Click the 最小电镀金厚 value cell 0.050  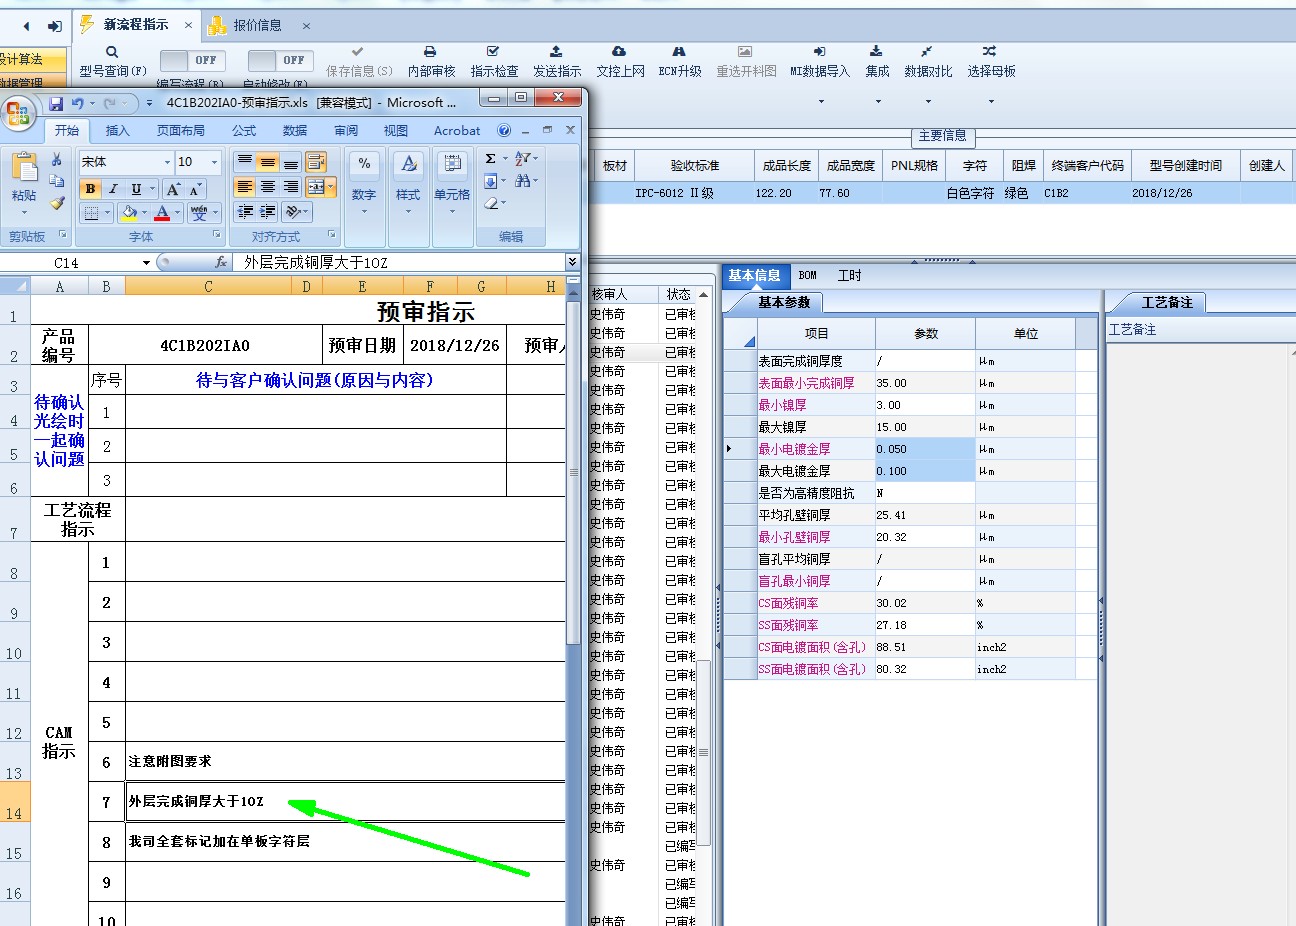(x=925, y=449)
